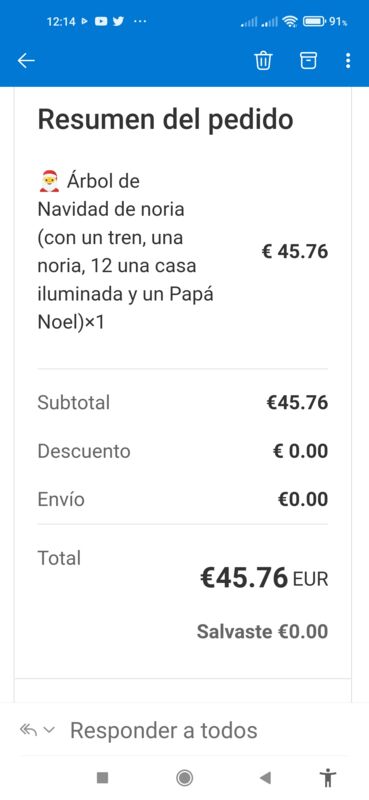Delete email with the trash icon
The image size is (369, 800).
pyautogui.click(x=263, y=61)
